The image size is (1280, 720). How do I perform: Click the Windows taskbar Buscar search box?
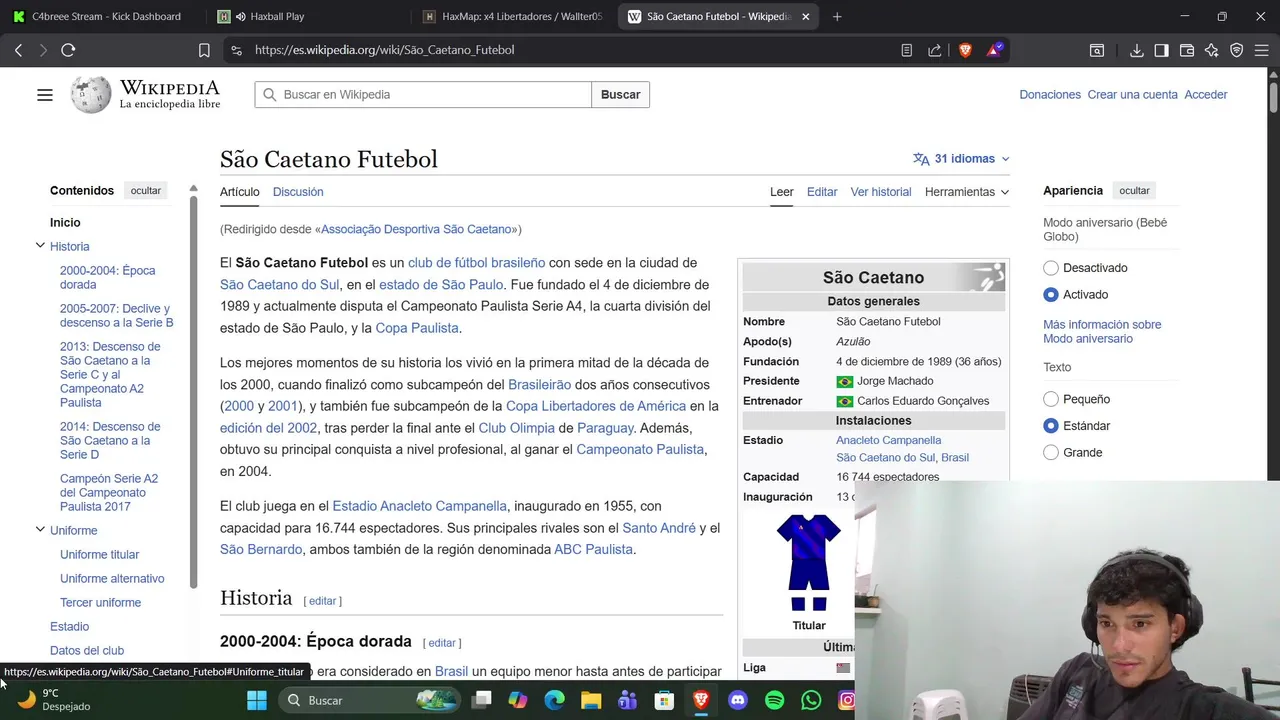pos(368,700)
